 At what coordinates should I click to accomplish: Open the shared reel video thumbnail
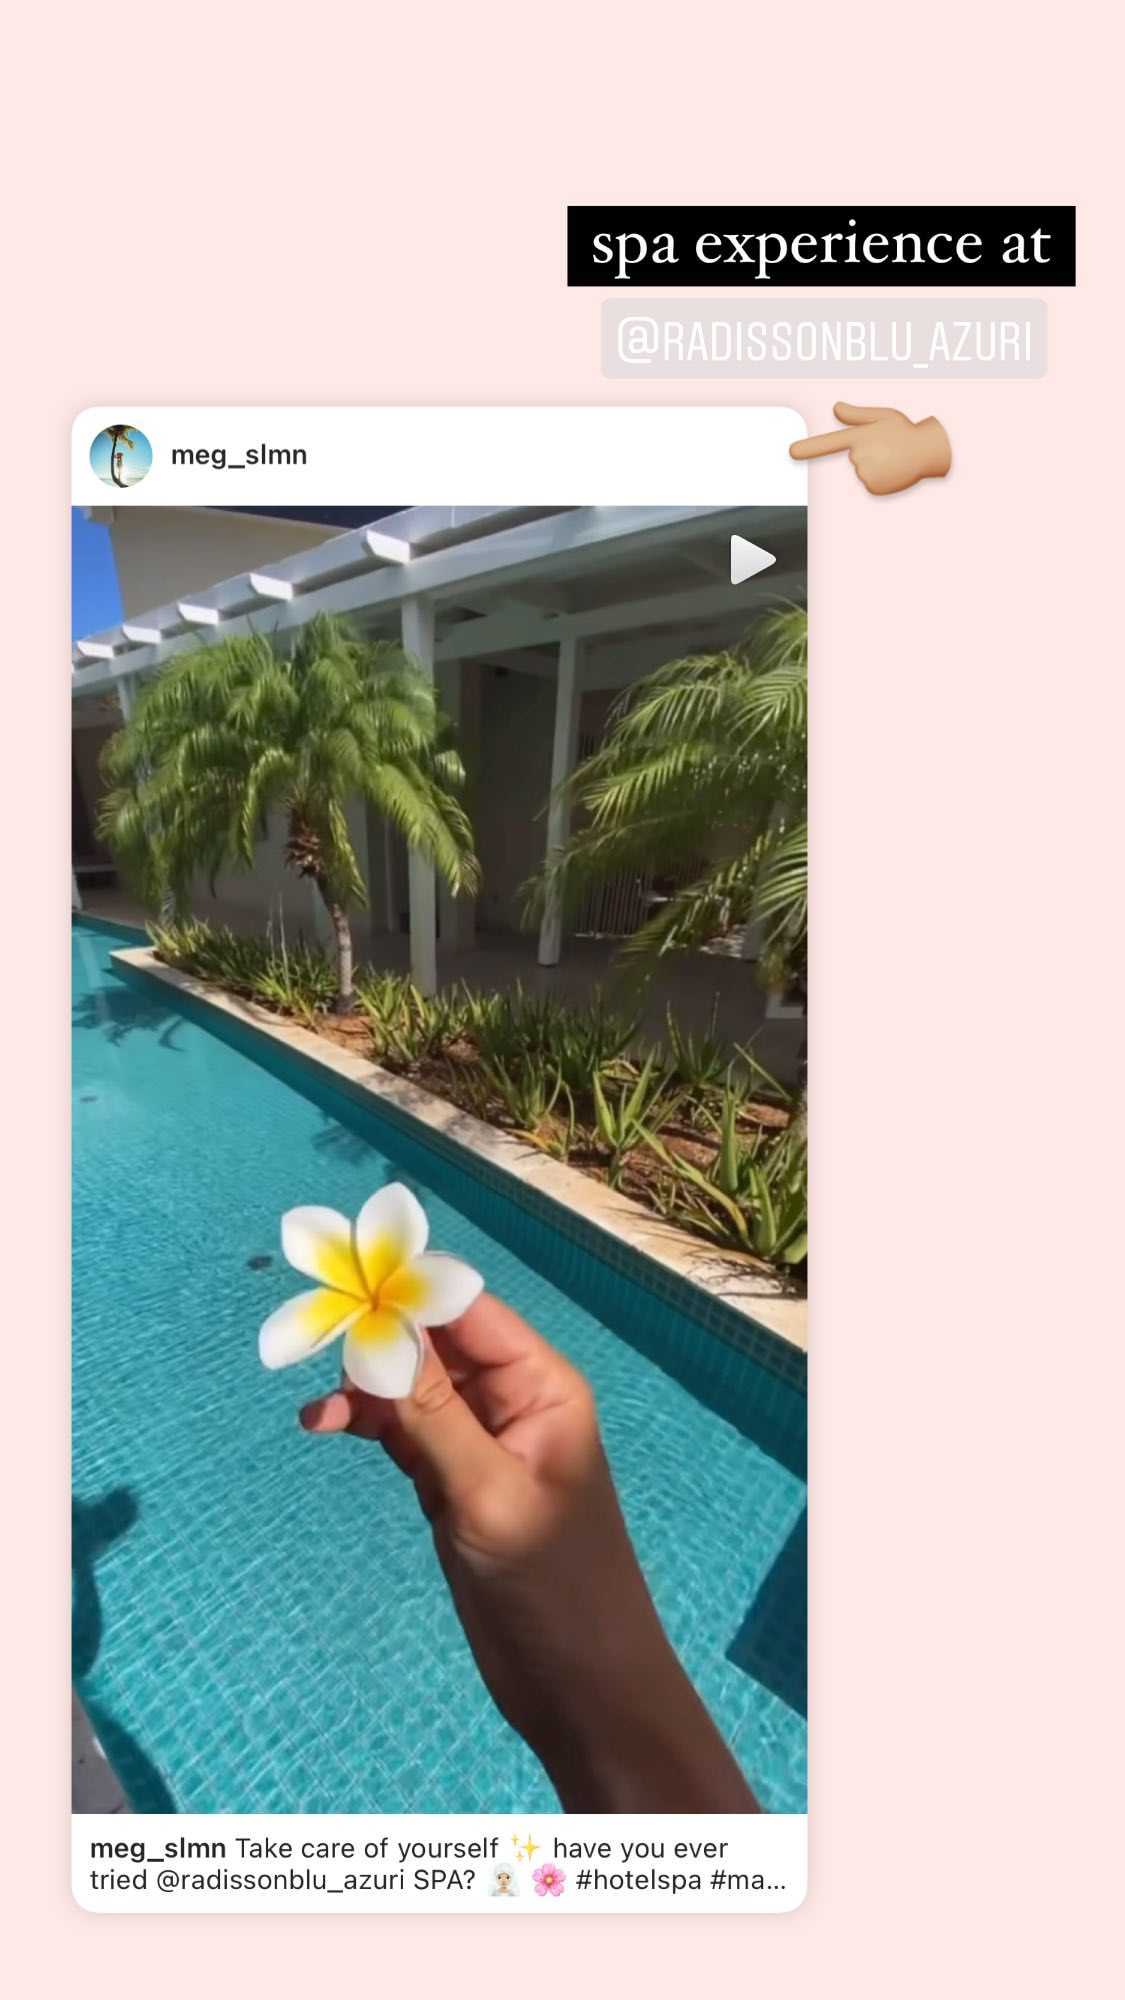pyautogui.click(x=439, y=1159)
